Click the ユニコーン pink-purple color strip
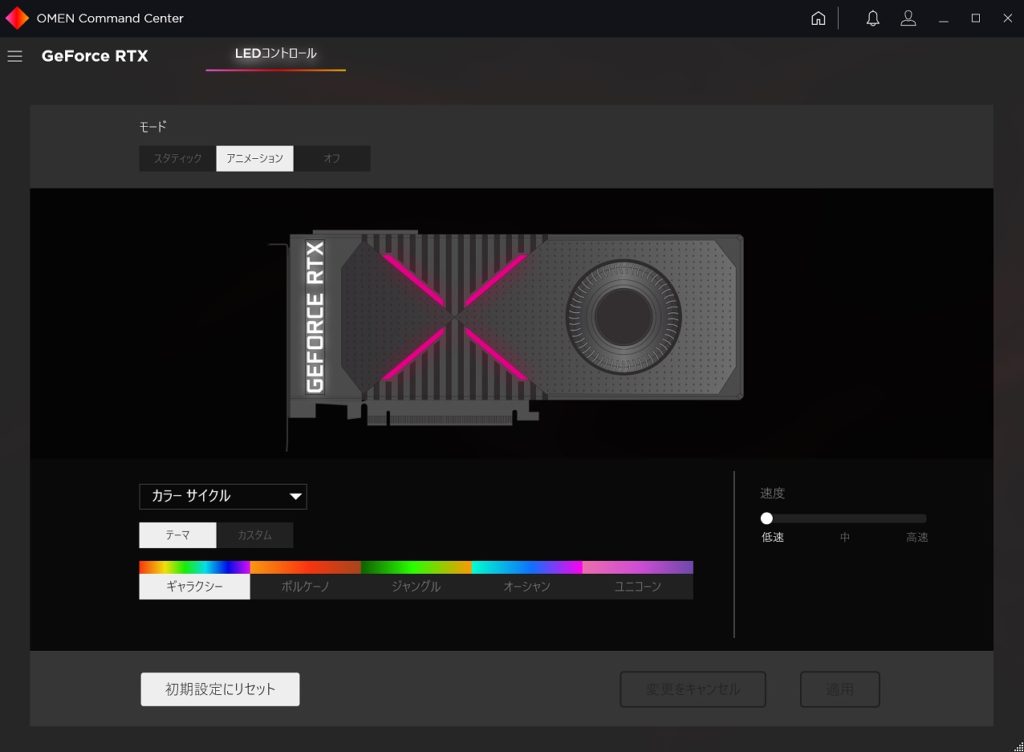This screenshot has height=752, width=1024. [637, 567]
